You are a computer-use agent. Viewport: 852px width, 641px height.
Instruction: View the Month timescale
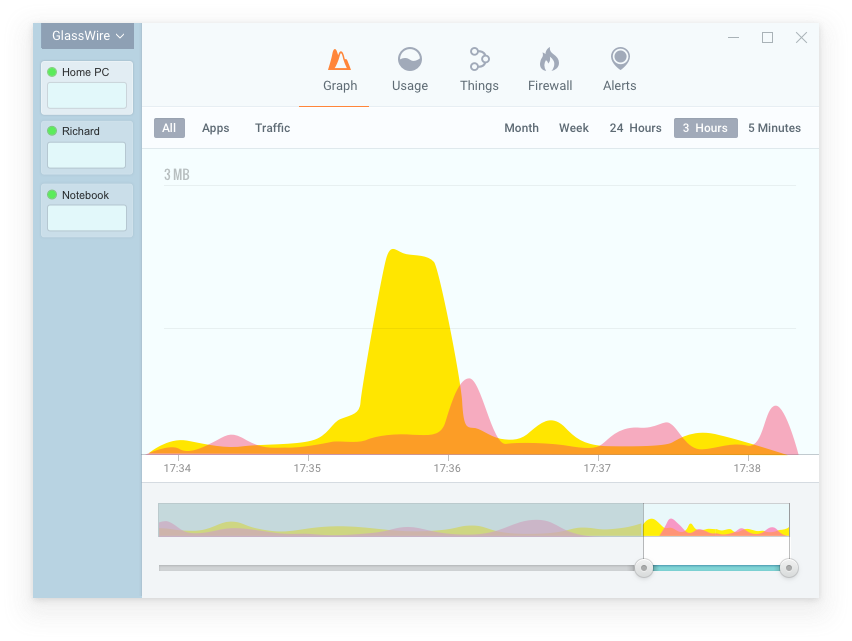pos(521,128)
